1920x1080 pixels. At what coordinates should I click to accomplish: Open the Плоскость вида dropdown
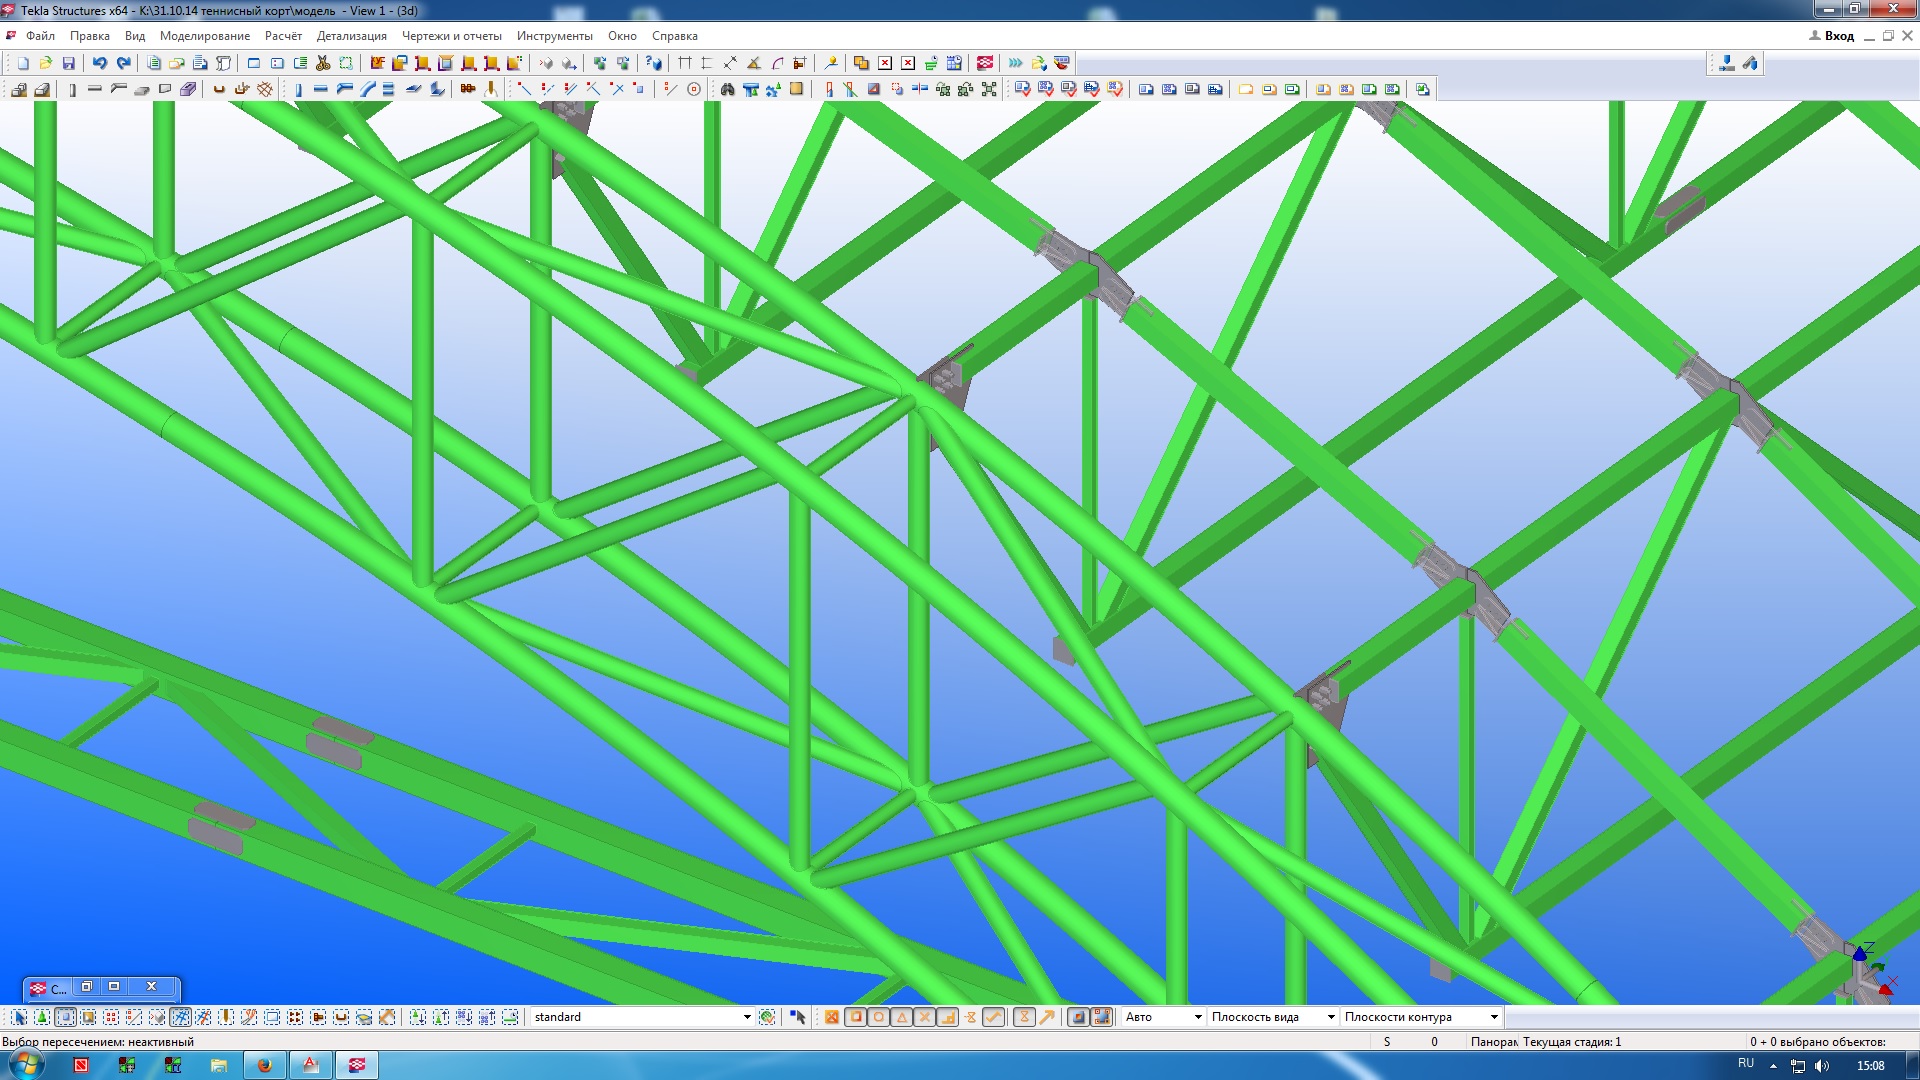click(x=1330, y=1017)
